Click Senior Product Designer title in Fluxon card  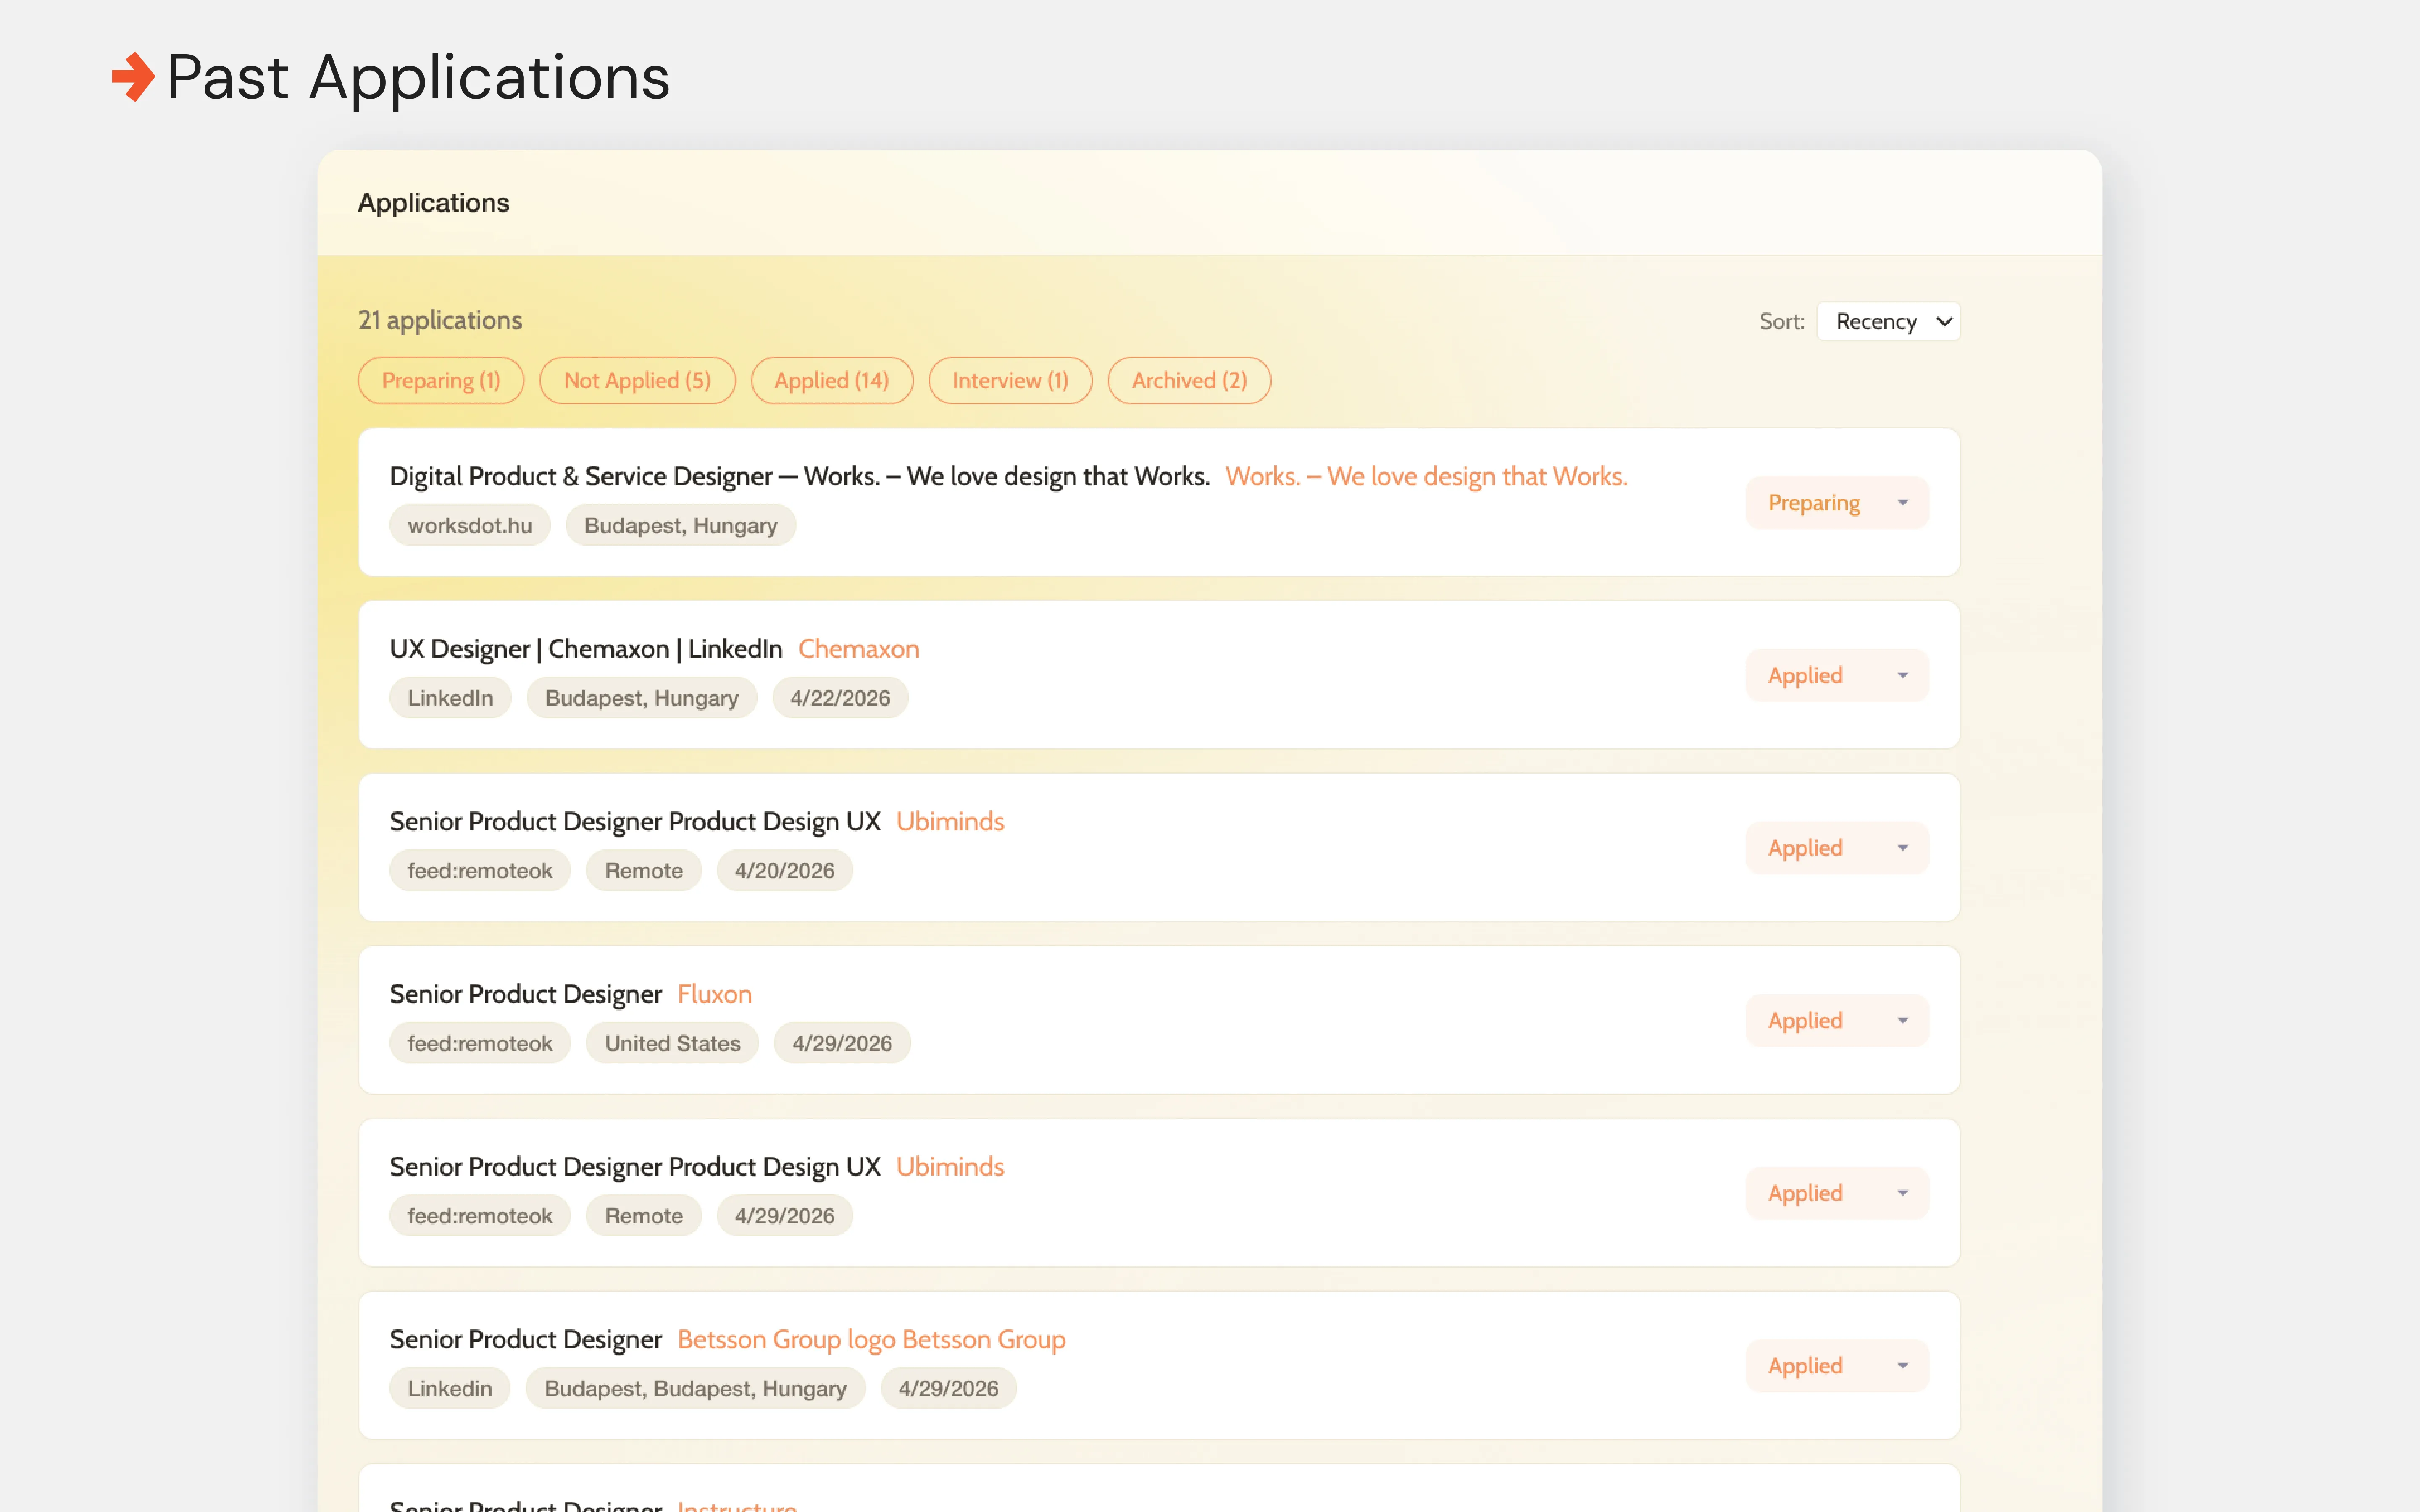(x=525, y=994)
